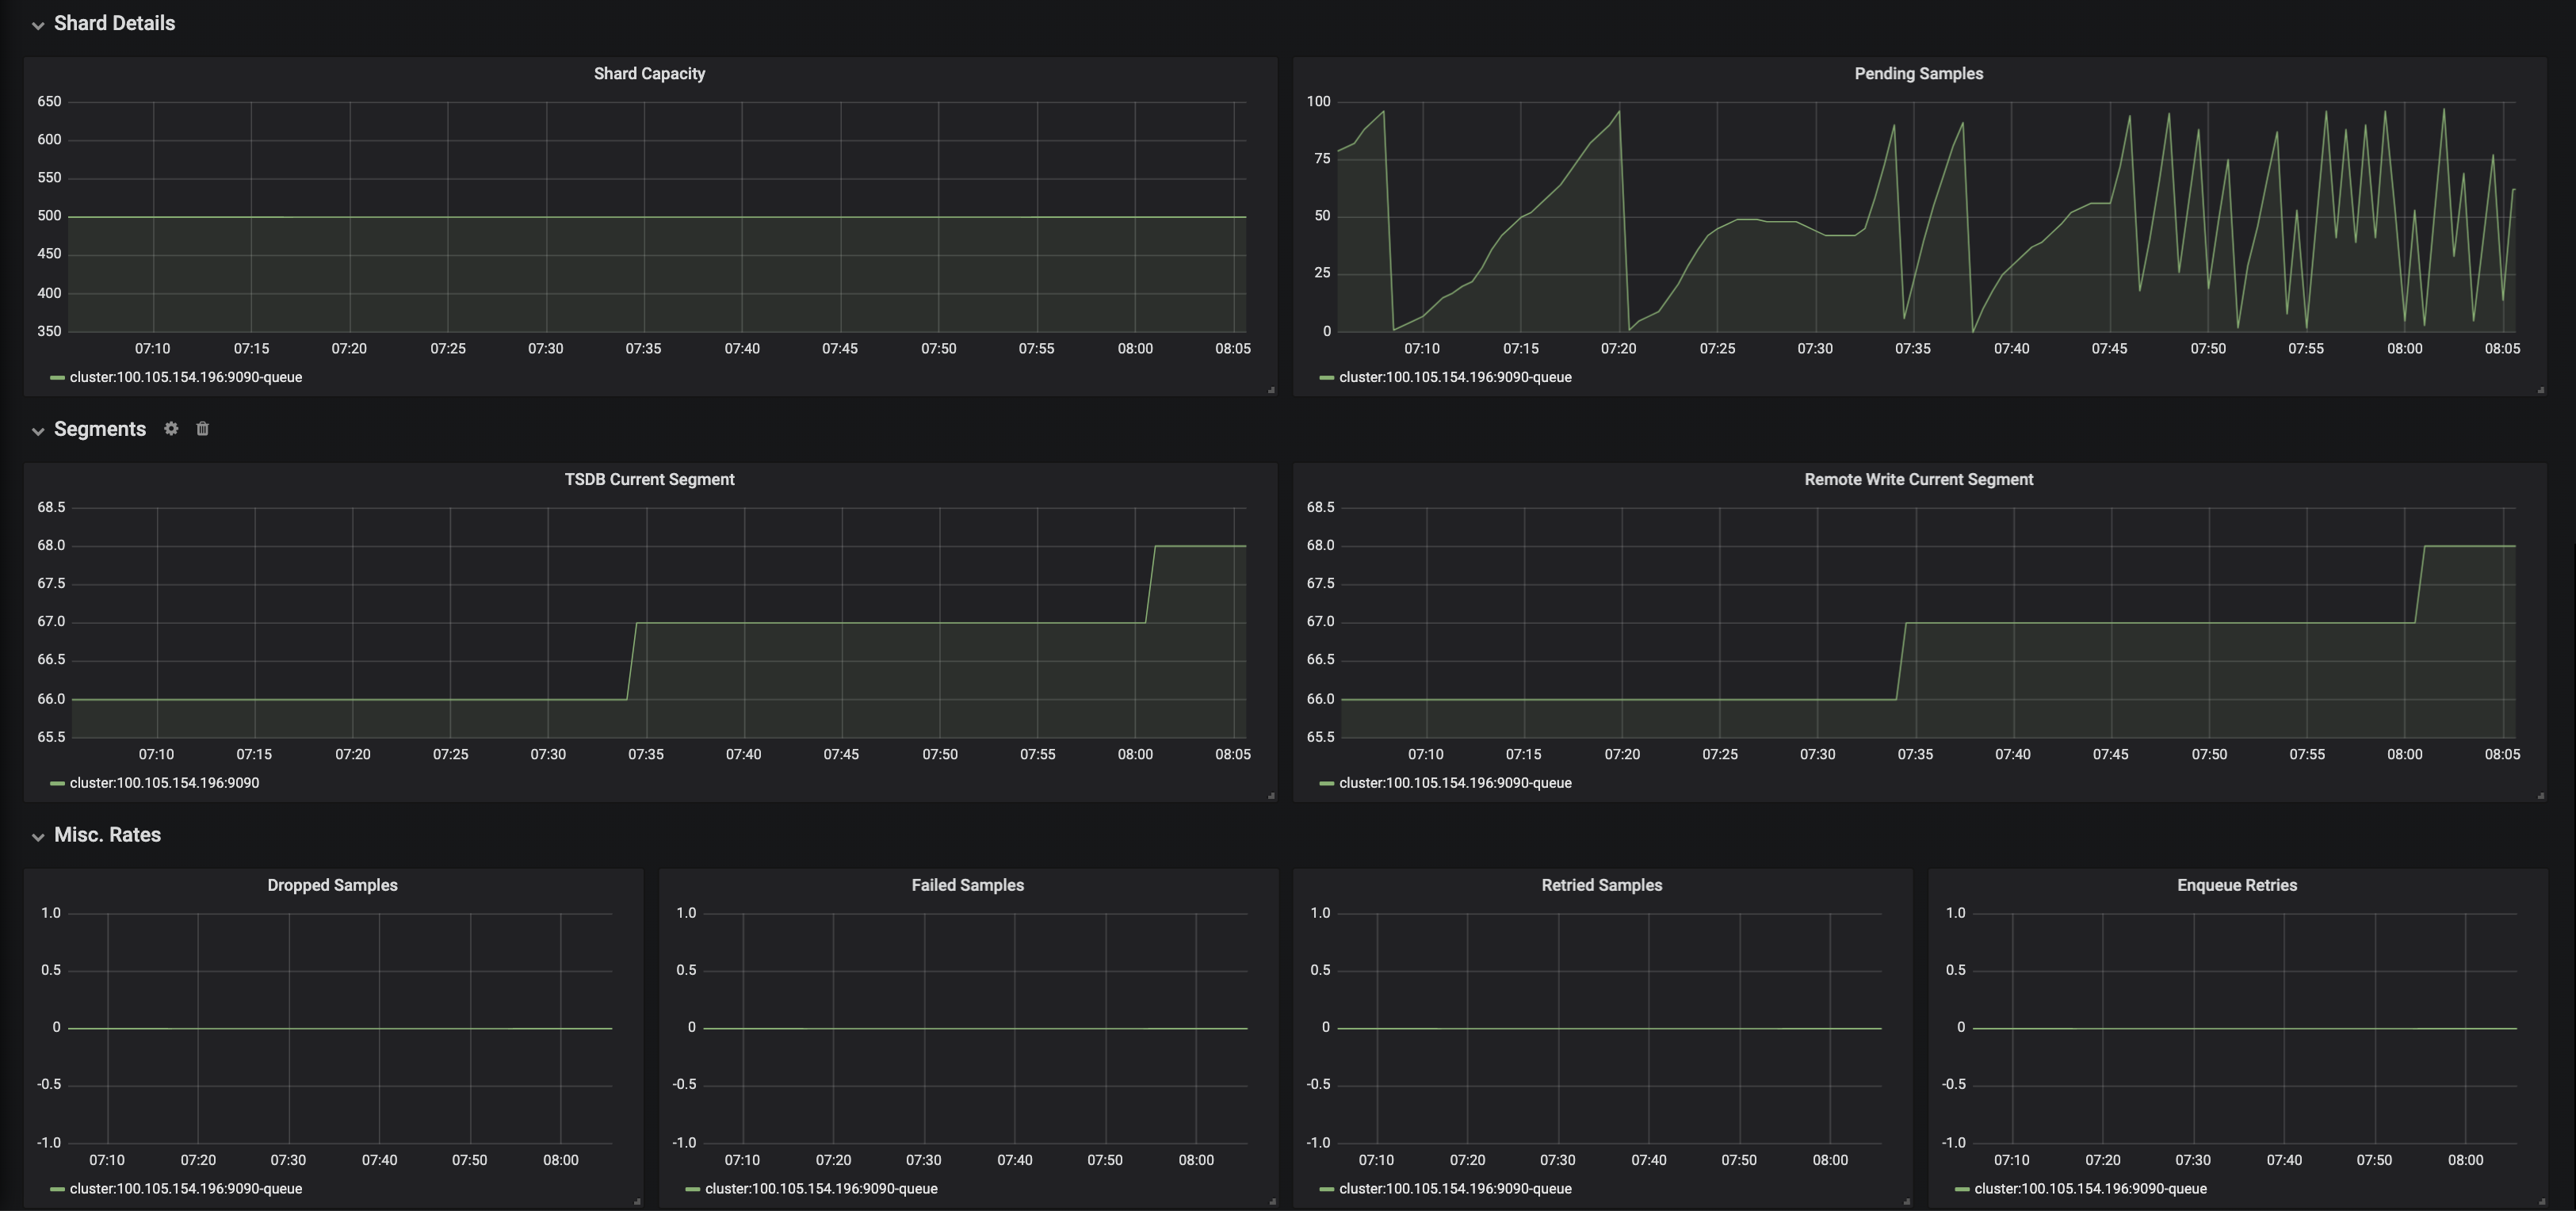Screen dimensions: 2576x1211
Task: Click Dropped Samples panel resize handle
Action: [637, 1202]
